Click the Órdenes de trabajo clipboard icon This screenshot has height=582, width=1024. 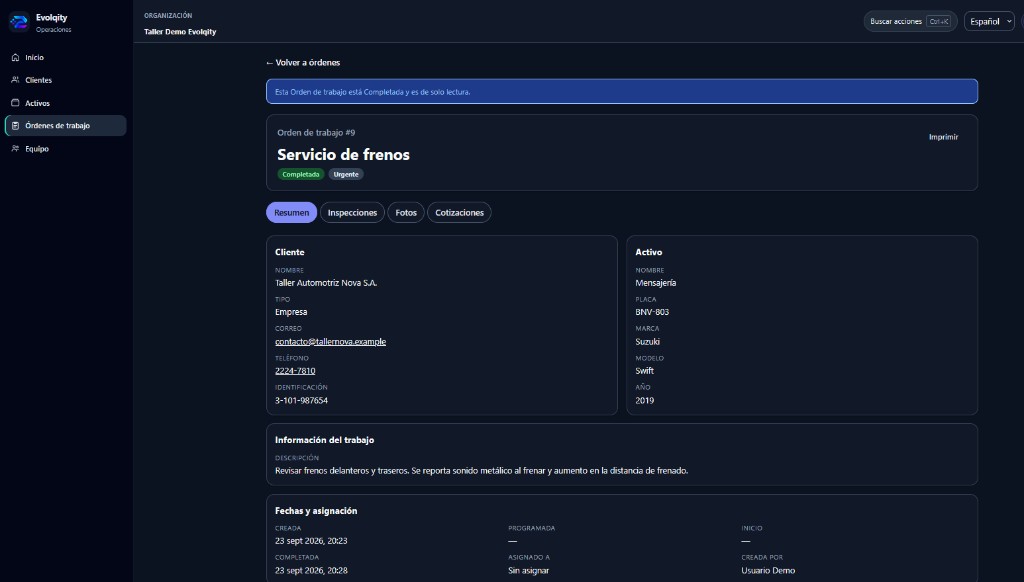[x=16, y=125]
